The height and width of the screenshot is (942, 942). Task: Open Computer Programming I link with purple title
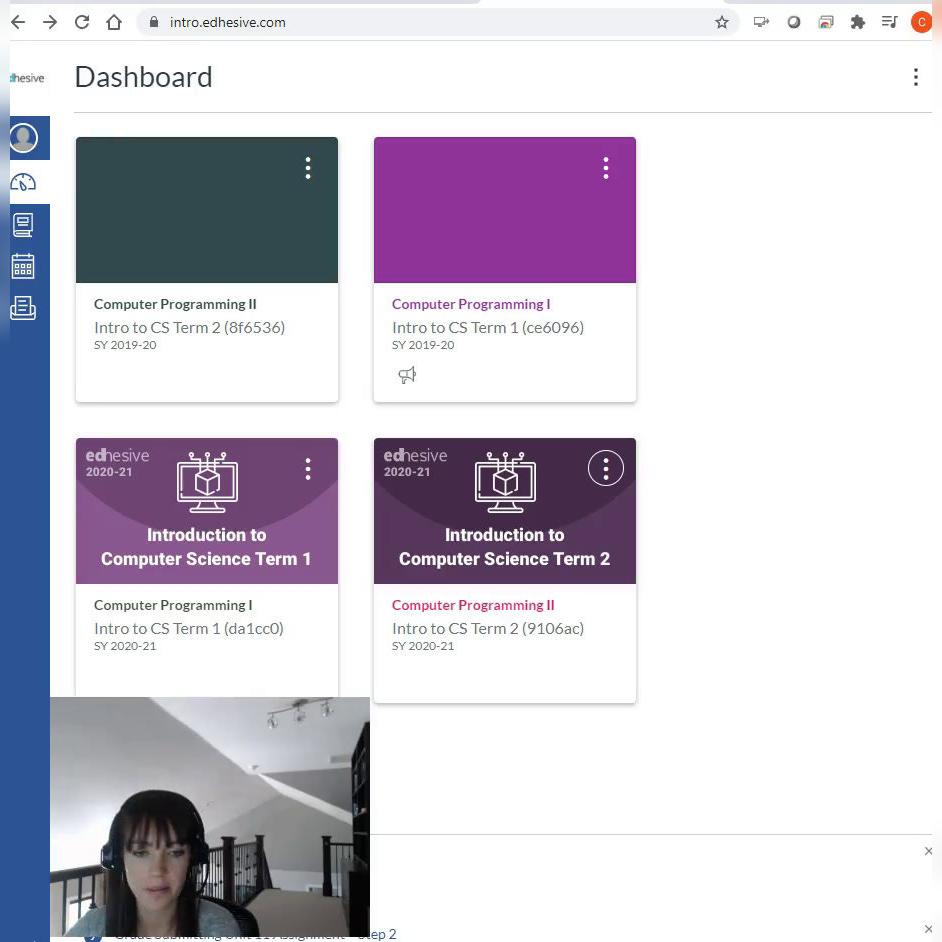[470, 304]
